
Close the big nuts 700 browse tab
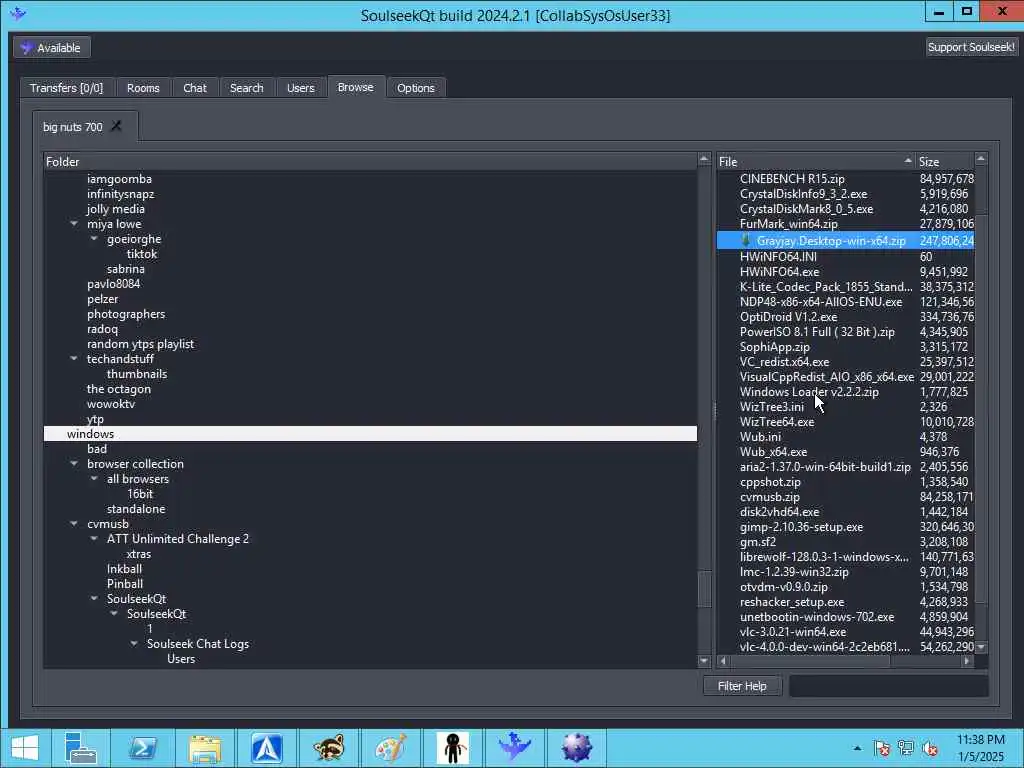116,125
